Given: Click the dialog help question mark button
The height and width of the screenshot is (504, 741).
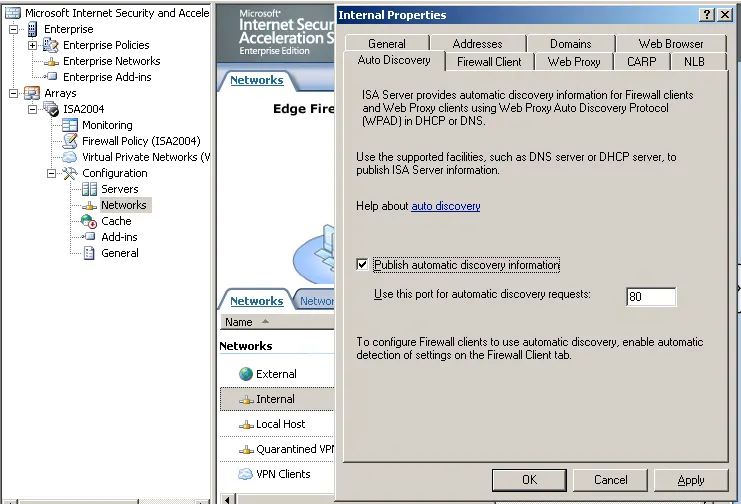Looking at the screenshot, I should (707, 15).
